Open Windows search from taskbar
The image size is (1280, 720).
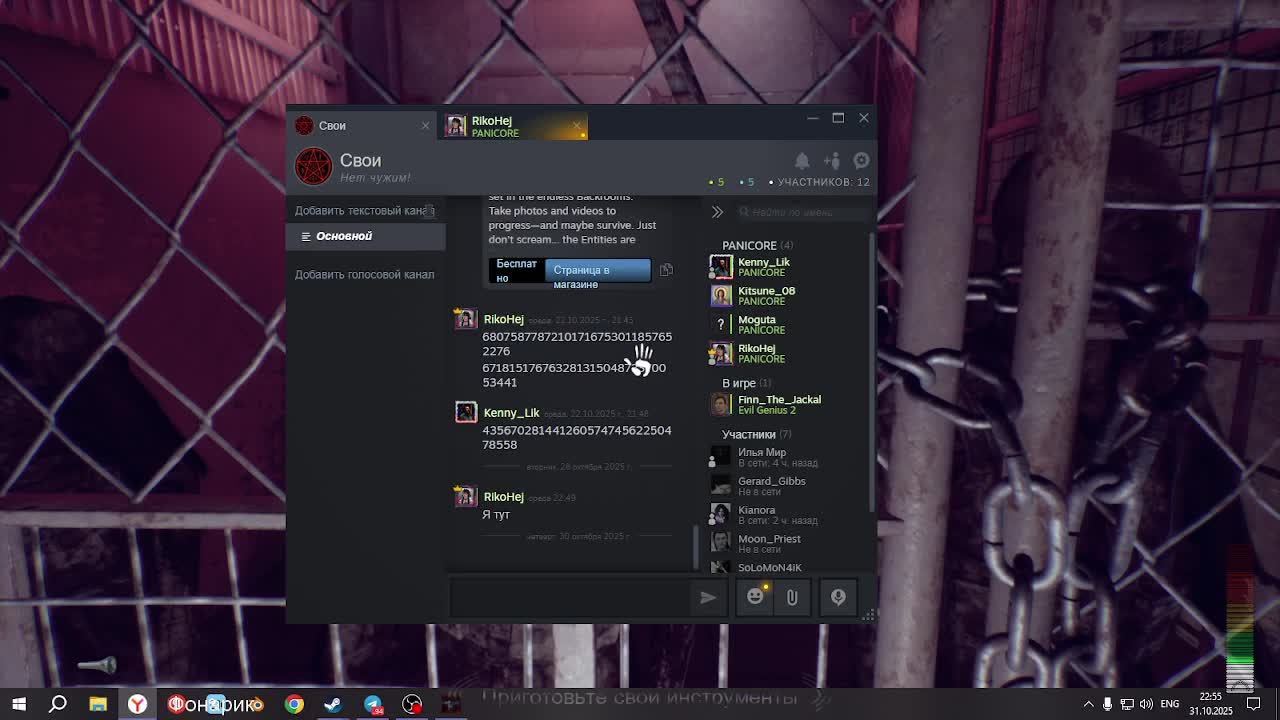(x=58, y=704)
